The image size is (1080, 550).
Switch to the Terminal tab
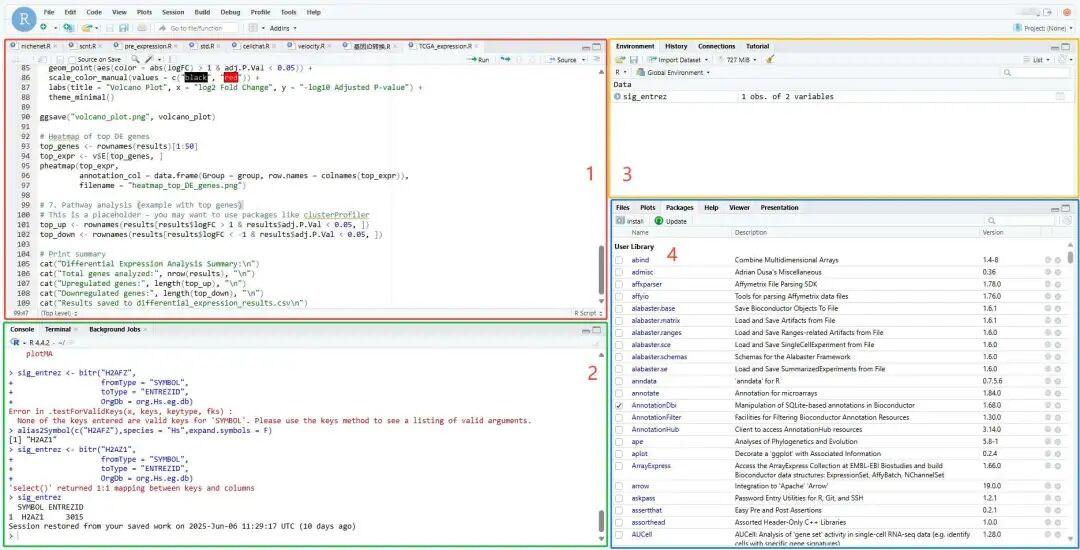[x=58, y=330]
